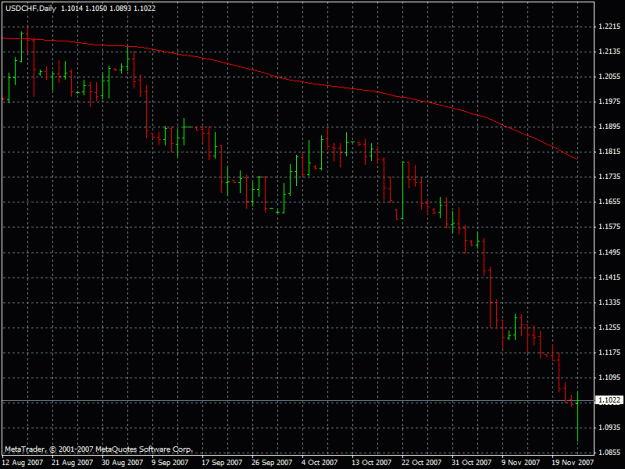Viewport: 625px width, 469px height.
Task: Click the 1.1815 price scale label
Action: (x=609, y=151)
